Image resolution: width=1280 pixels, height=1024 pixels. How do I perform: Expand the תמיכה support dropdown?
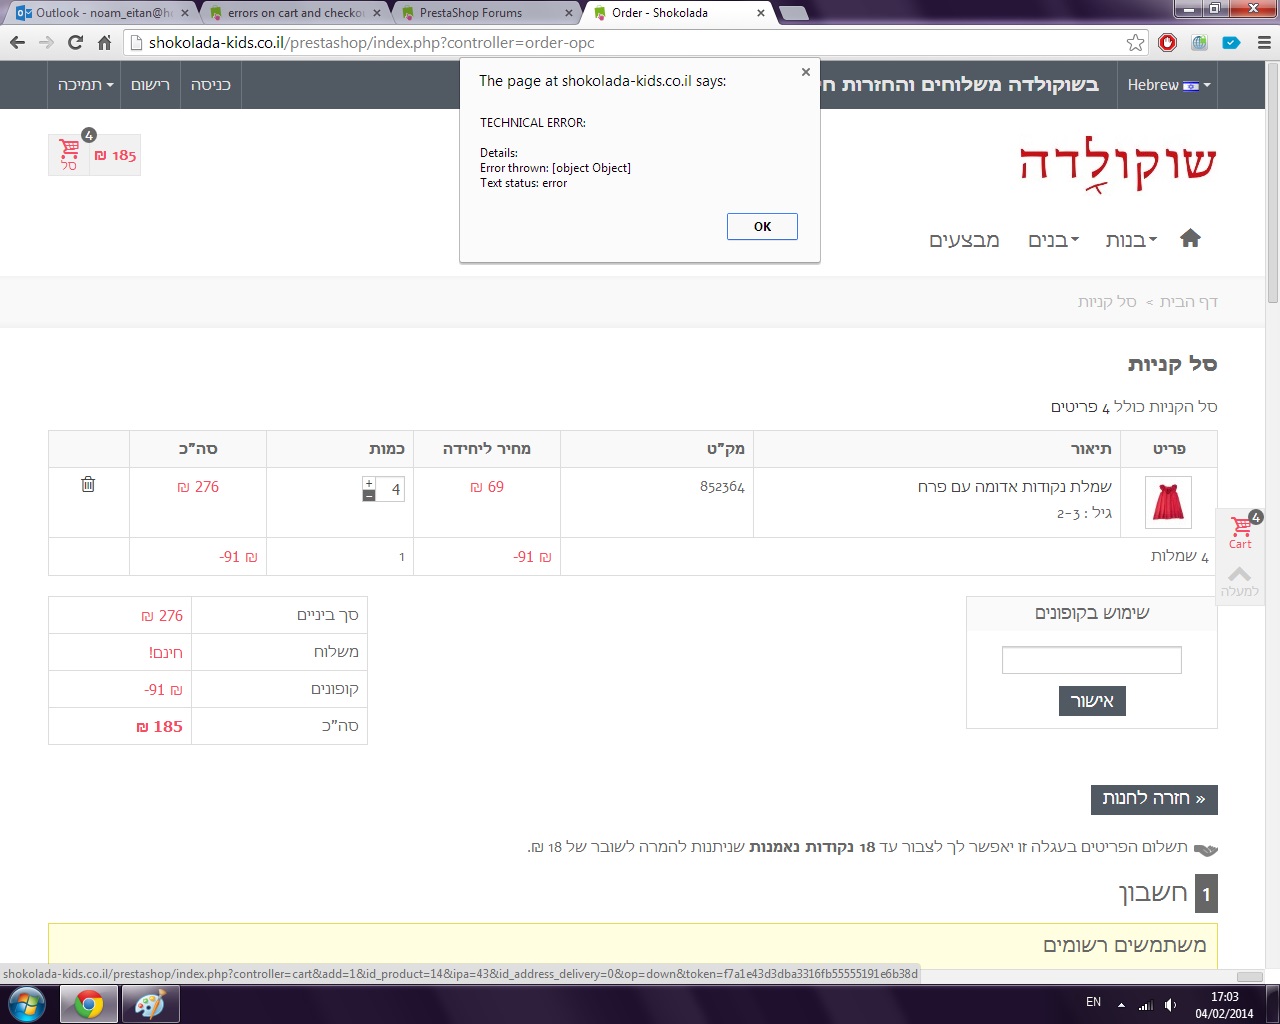click(85, 85)
